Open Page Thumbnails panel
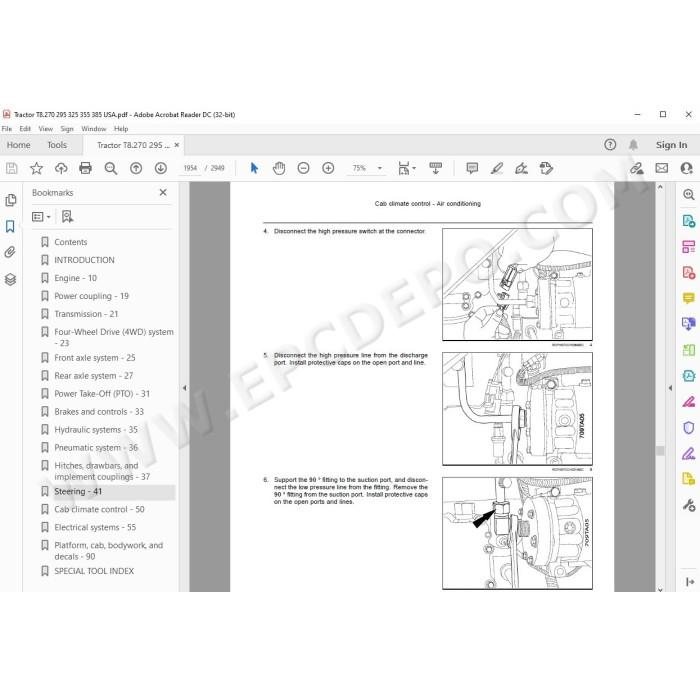 [11, 200]
